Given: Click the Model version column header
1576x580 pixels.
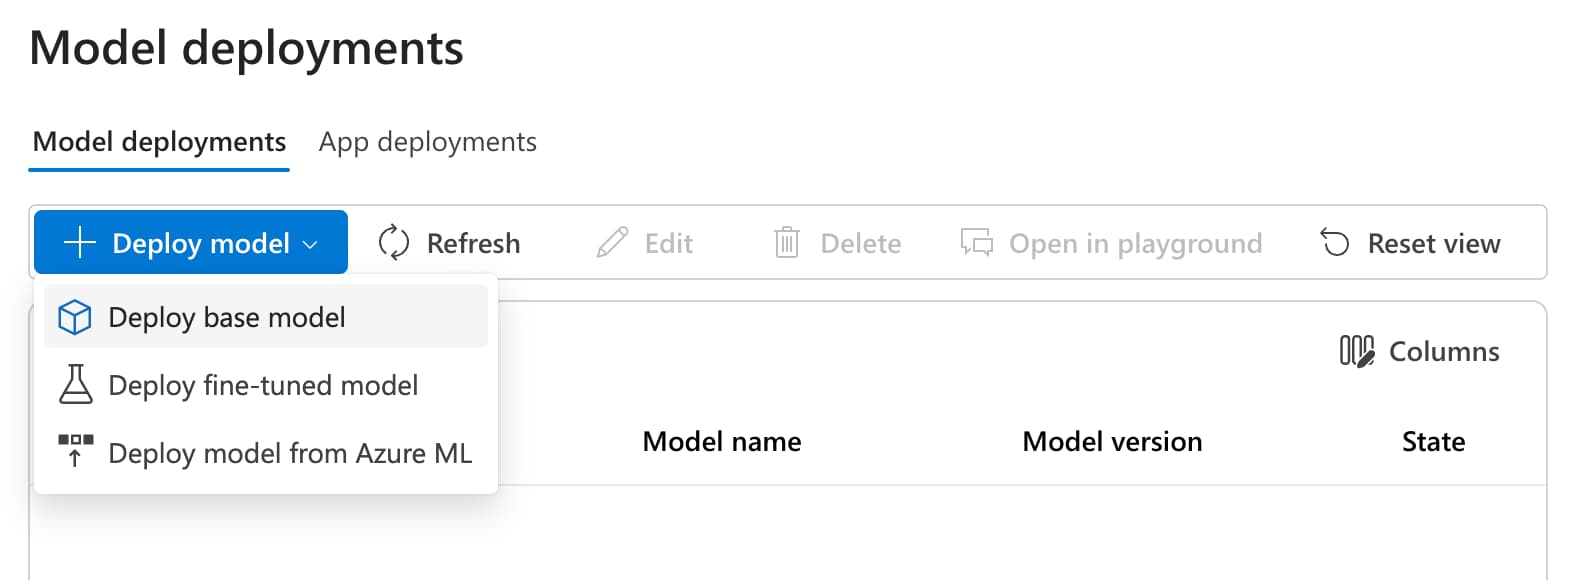Looking at the screenshot, I should point(1112,442).
